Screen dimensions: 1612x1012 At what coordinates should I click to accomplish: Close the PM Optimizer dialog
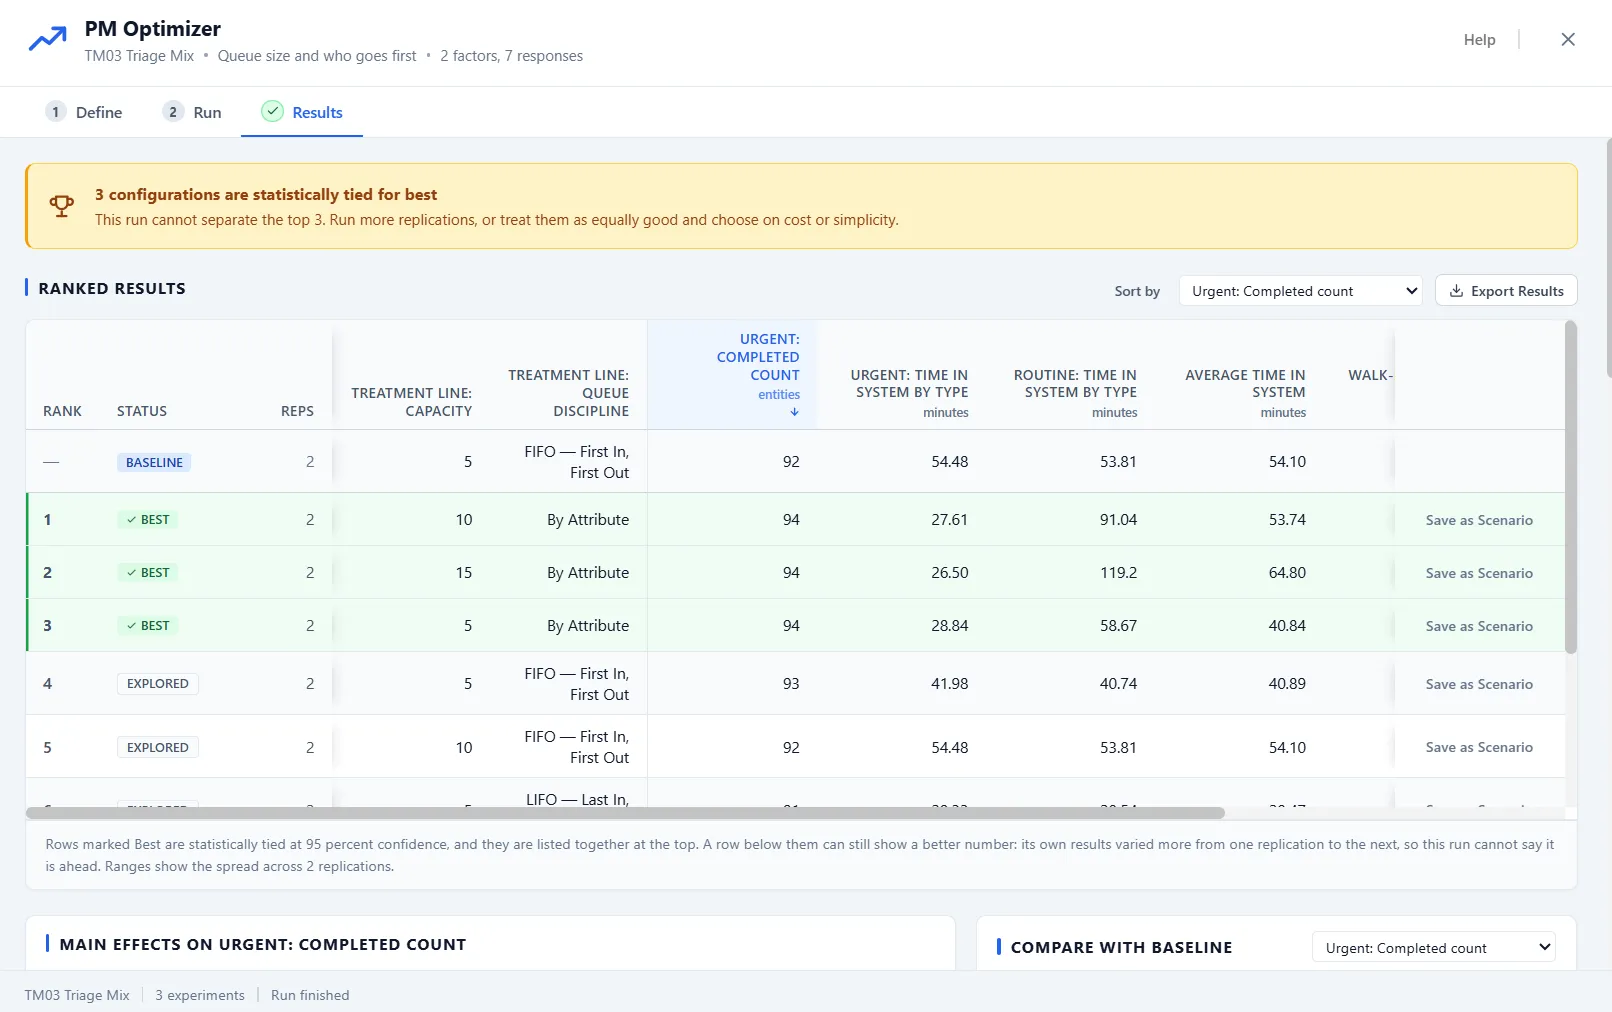pos(1568,39)
